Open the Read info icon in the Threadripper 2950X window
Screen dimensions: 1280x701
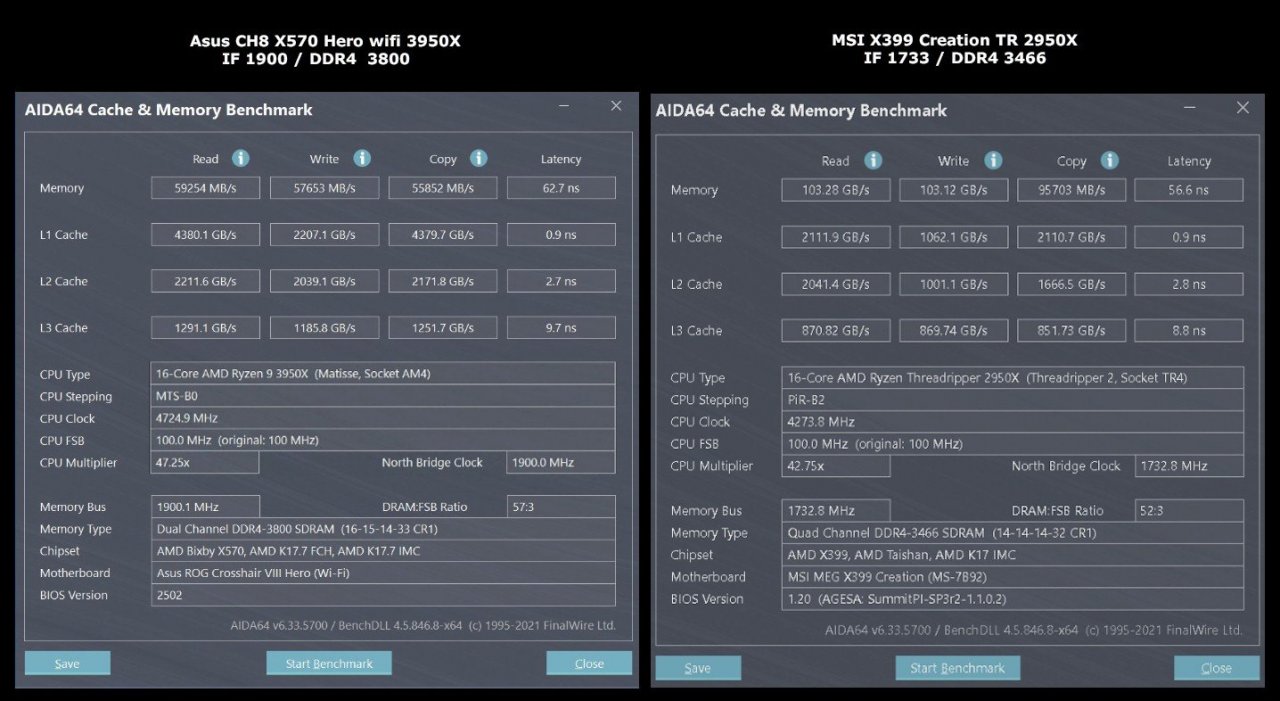point(873,161)
